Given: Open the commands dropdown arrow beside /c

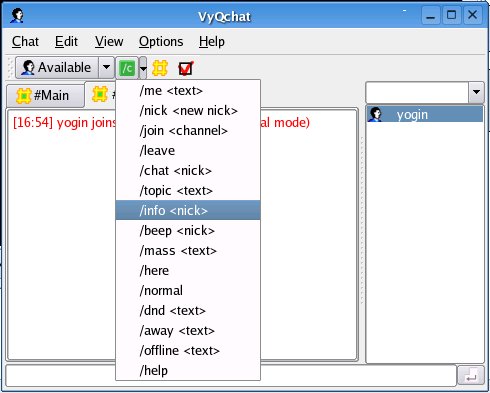Looking at the screenshot, I should pyautogui.click(x=143, y=68).
